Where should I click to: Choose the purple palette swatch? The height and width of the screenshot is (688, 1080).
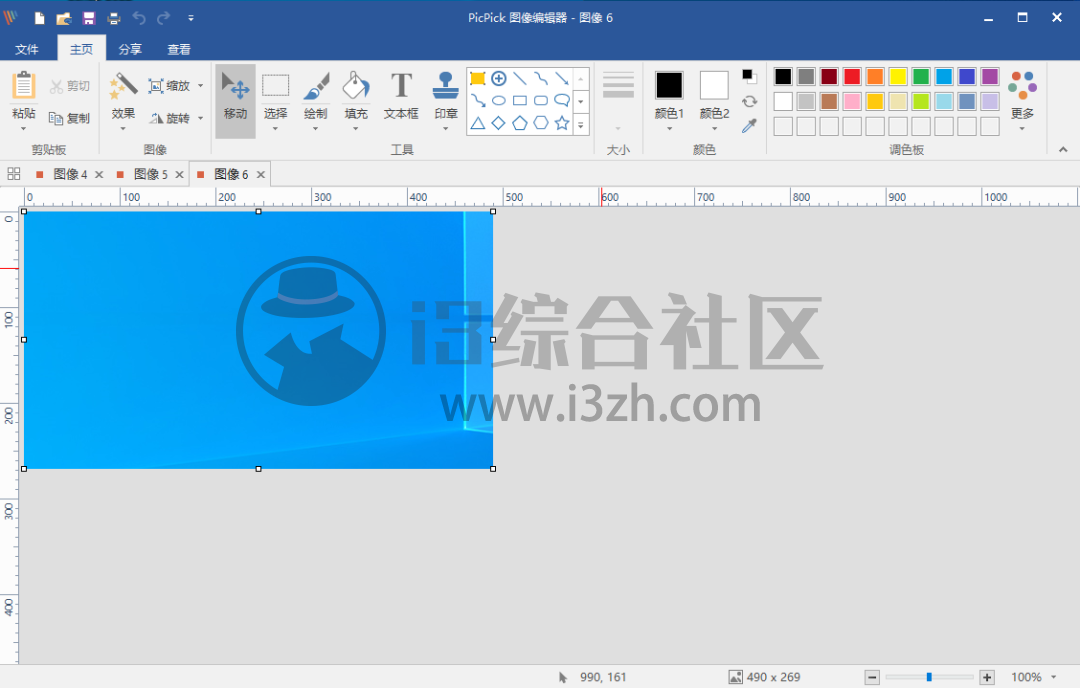point(990,76)
